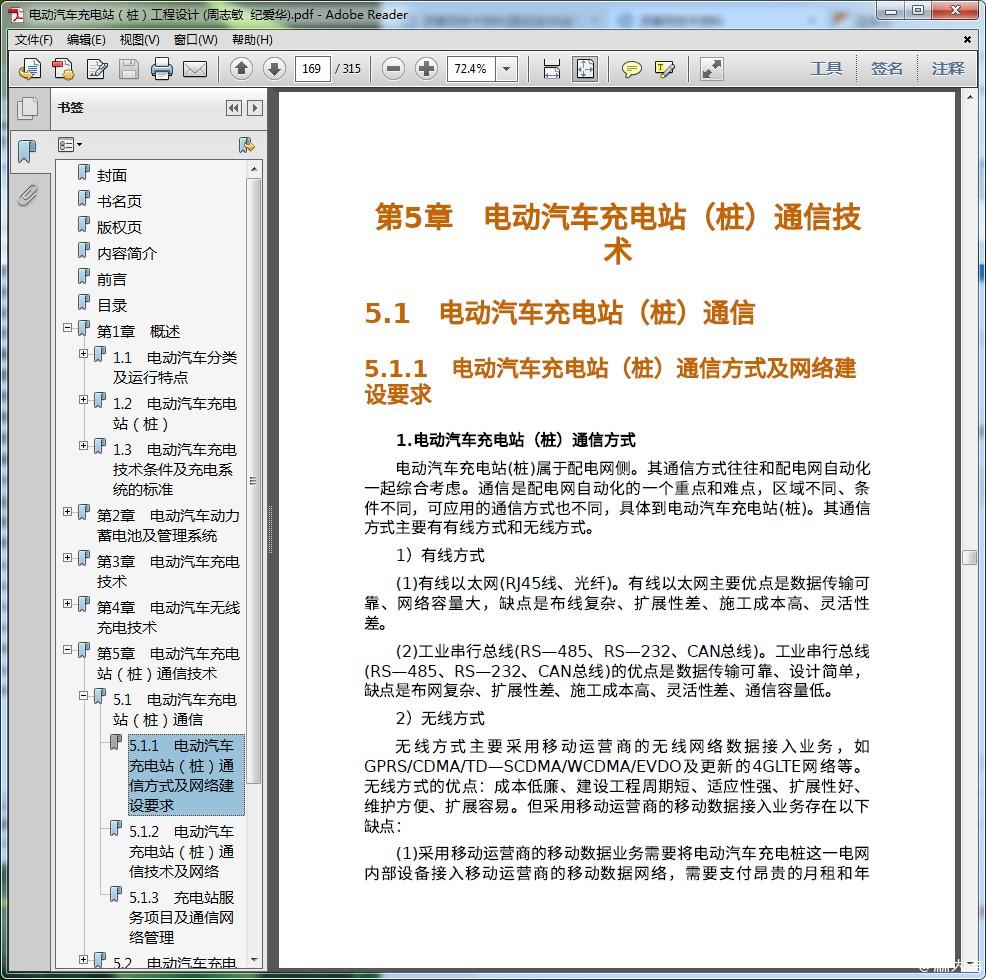Zoom out with the minus button
The image size is (986, 980).
tap(394, 69)
